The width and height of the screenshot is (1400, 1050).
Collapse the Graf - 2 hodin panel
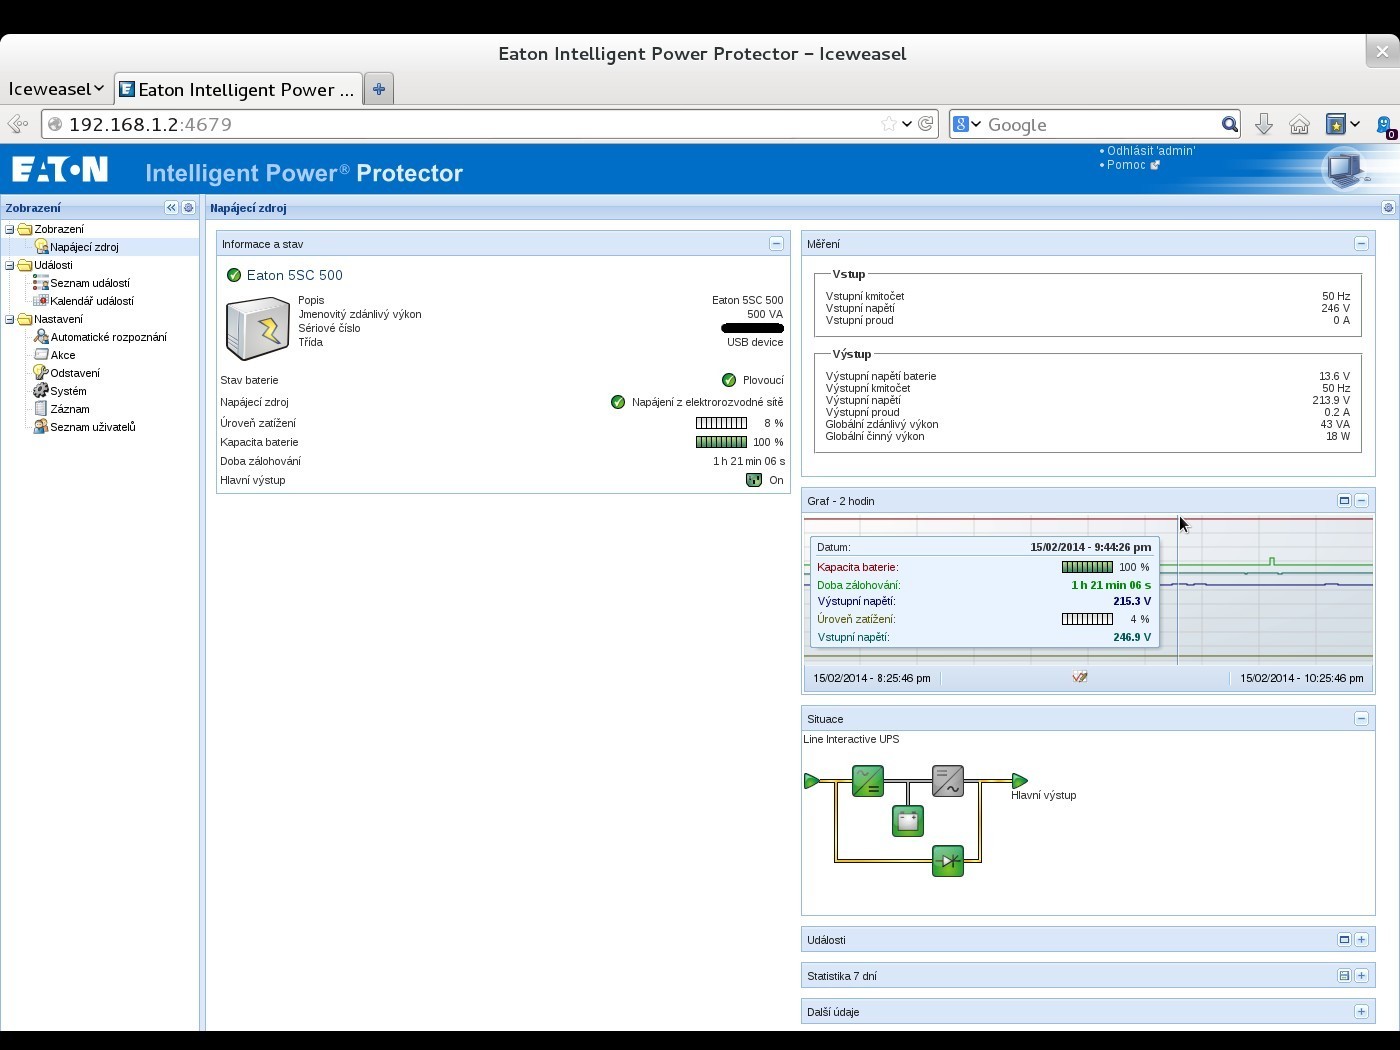[x=1361, y=501]
